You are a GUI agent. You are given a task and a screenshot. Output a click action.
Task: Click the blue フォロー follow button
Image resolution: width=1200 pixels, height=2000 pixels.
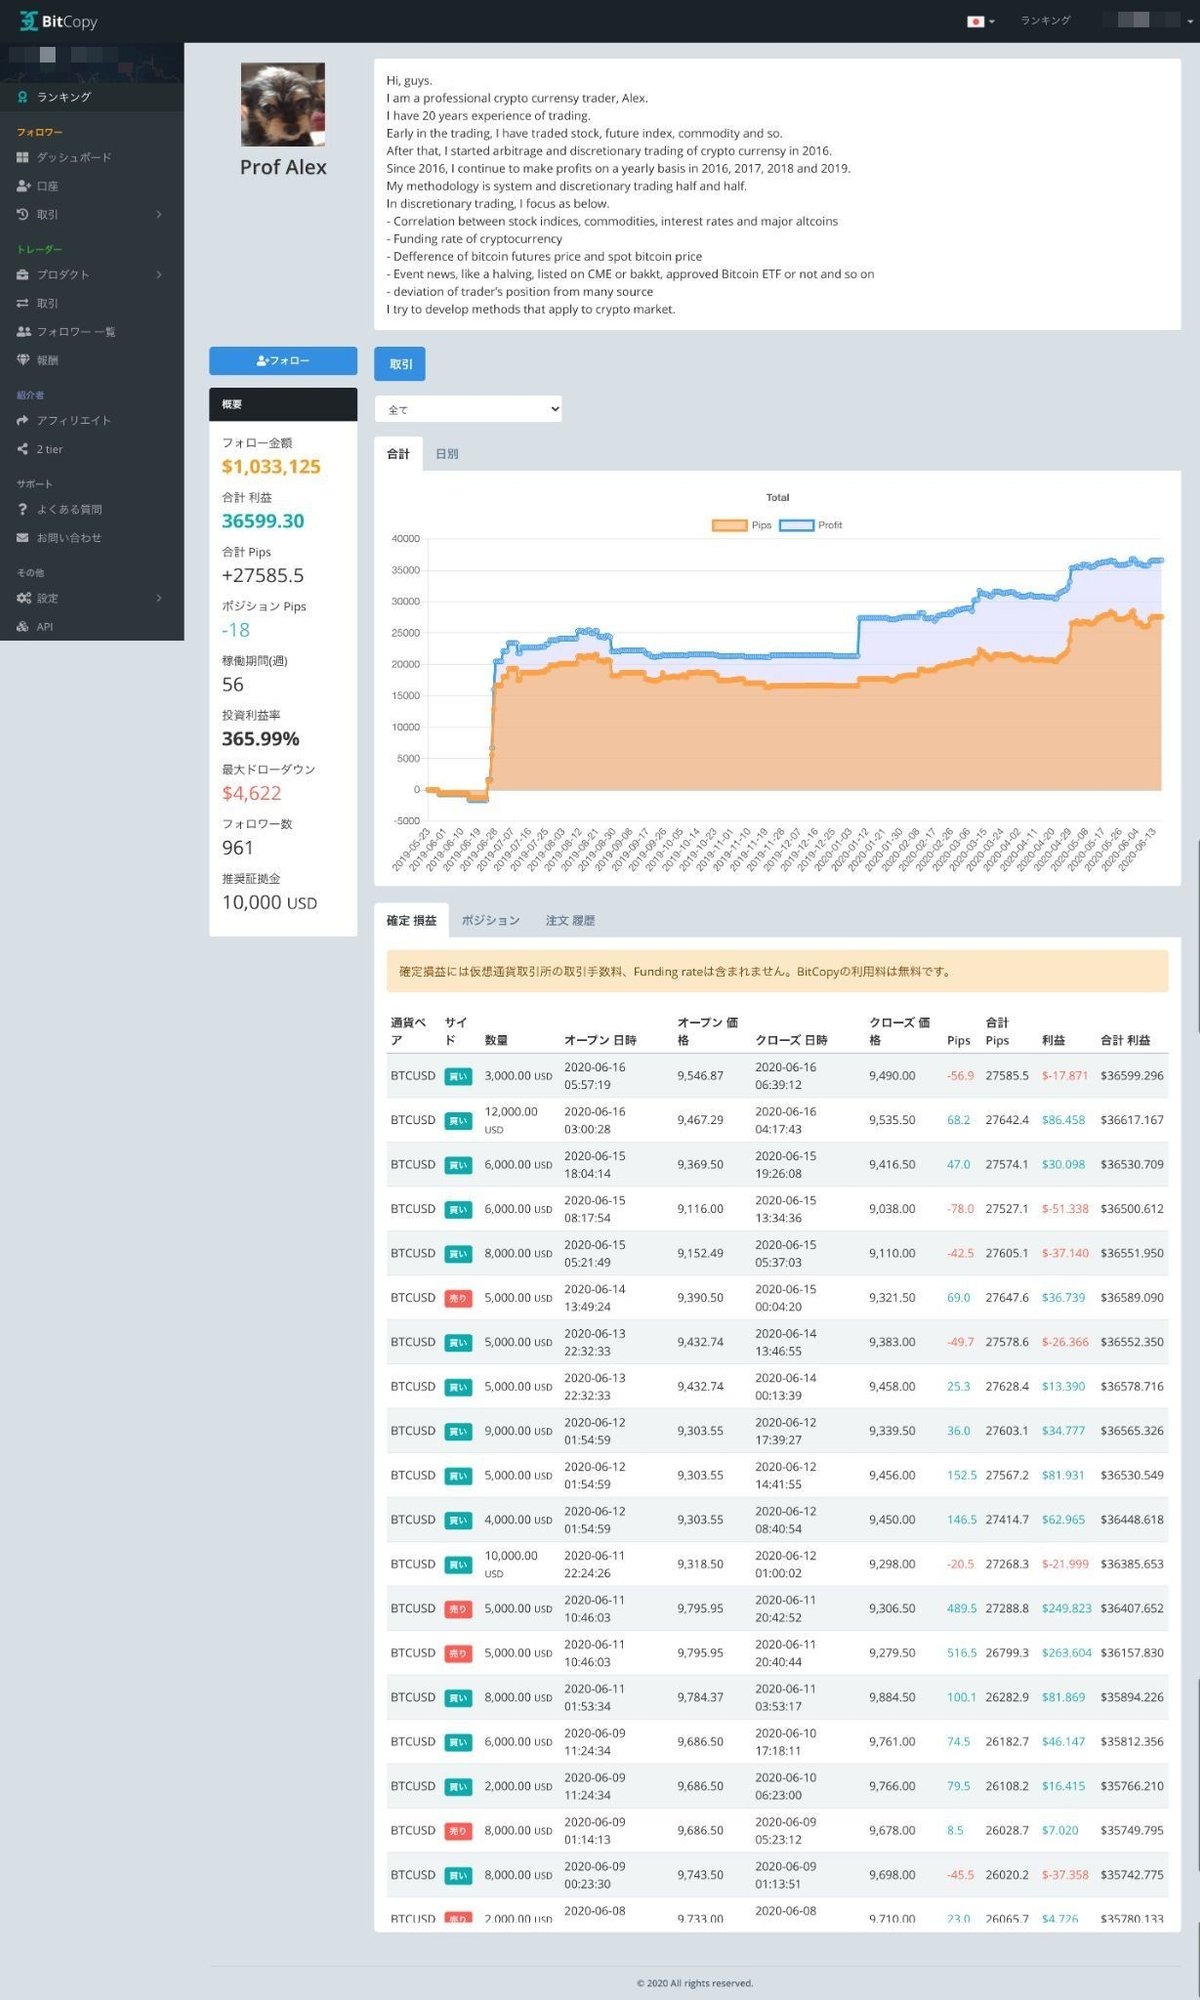click(283, 361)
